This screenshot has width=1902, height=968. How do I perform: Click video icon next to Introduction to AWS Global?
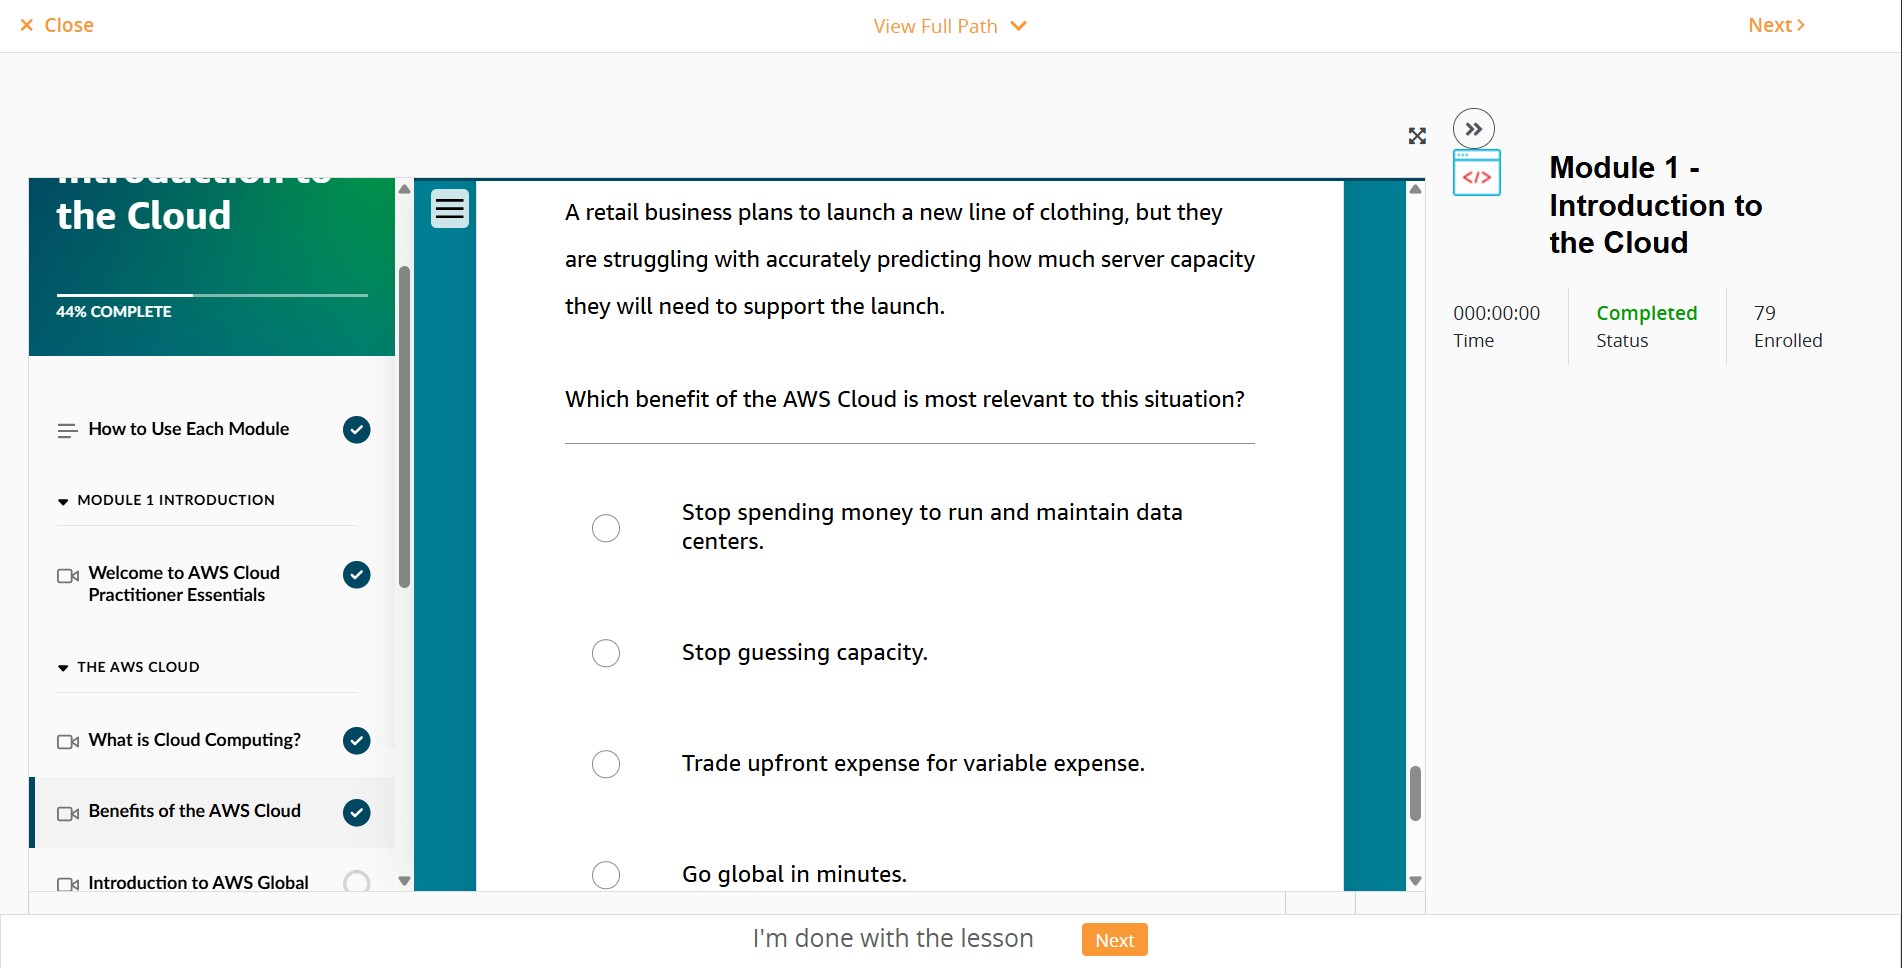click(68, 885)
